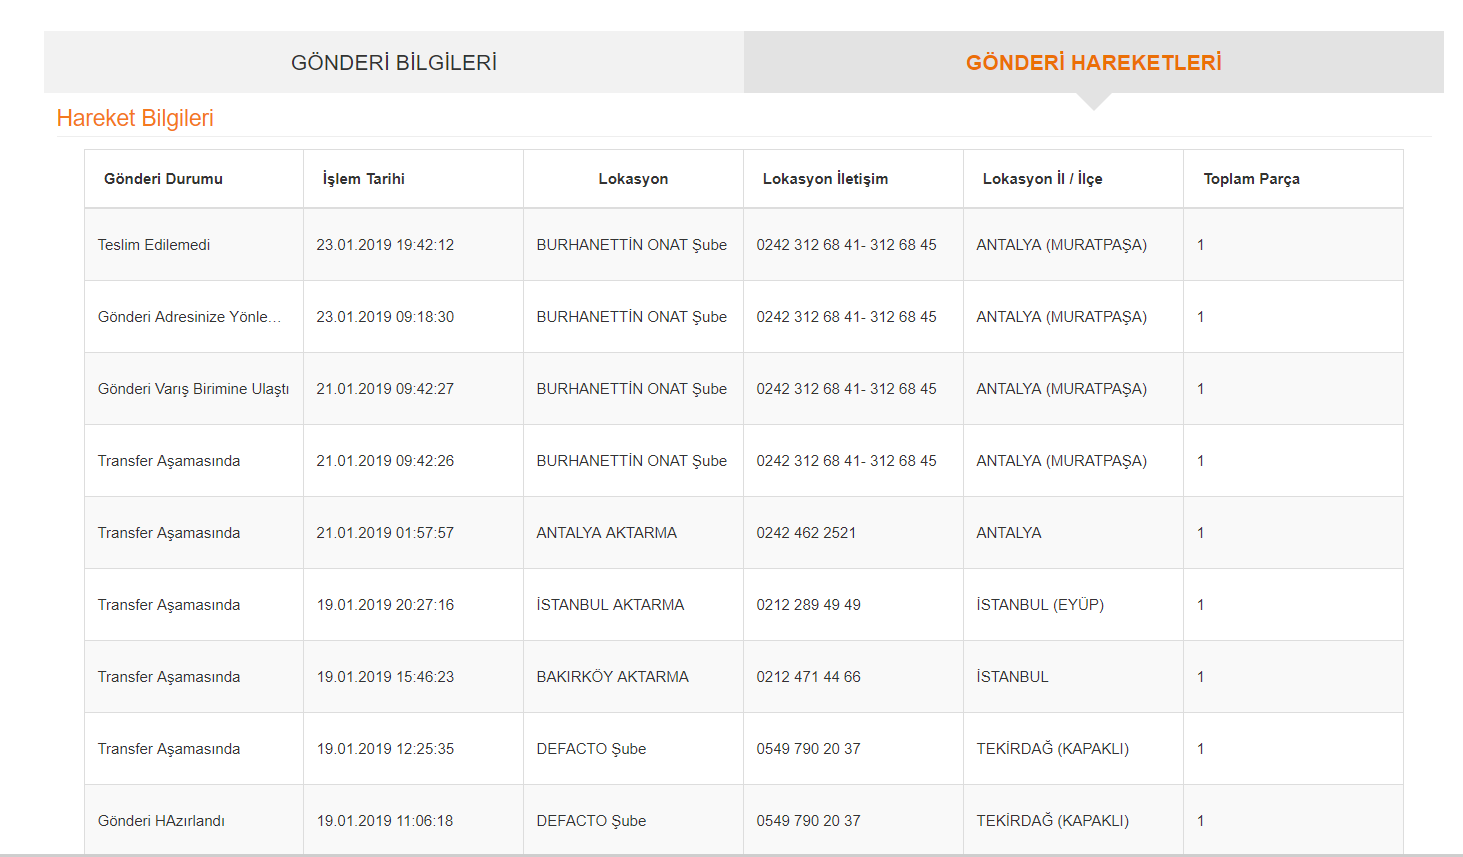Click DEFACTO Şube in 12:25:35 row
Screen dimensions: 1463x857
[591, 749]
